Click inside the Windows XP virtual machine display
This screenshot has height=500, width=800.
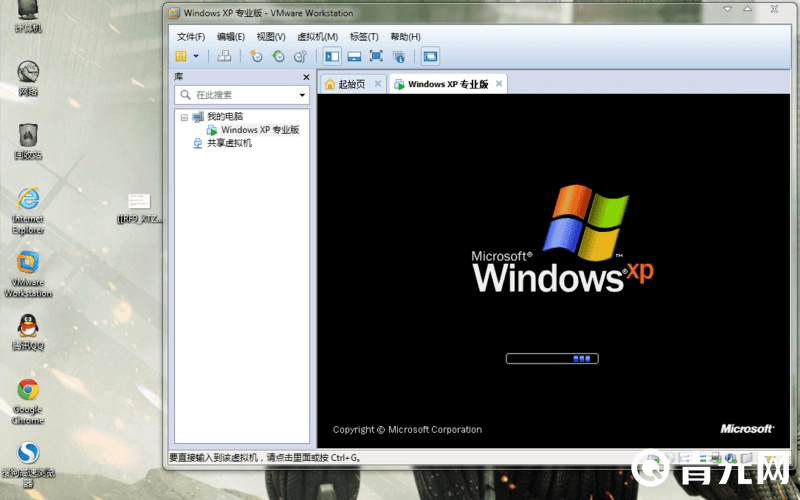(x=554, y=271)
